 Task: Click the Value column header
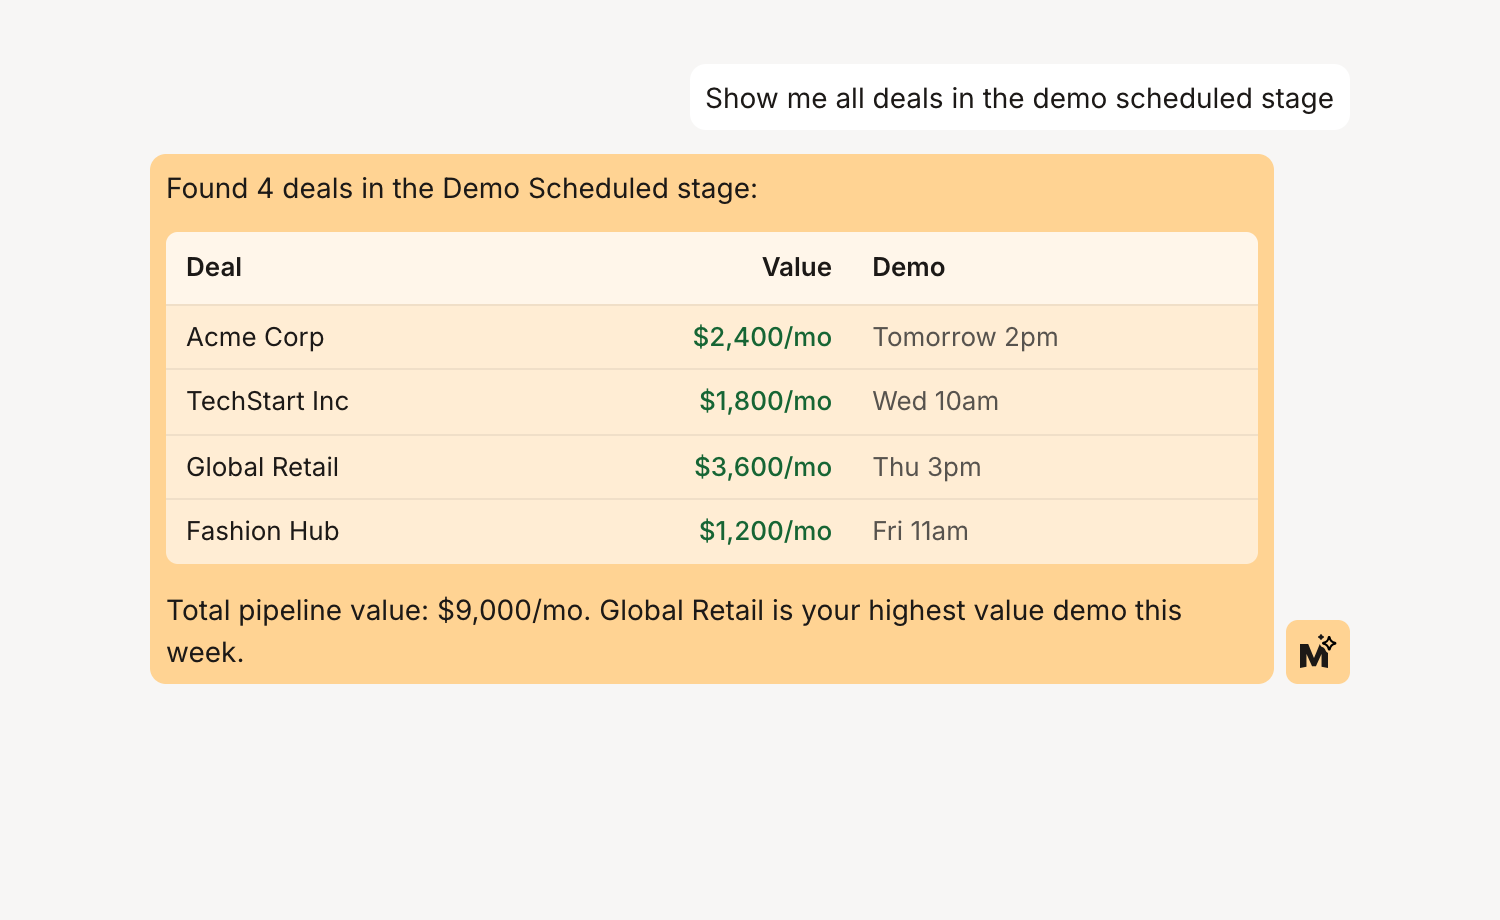click(797, 267)
